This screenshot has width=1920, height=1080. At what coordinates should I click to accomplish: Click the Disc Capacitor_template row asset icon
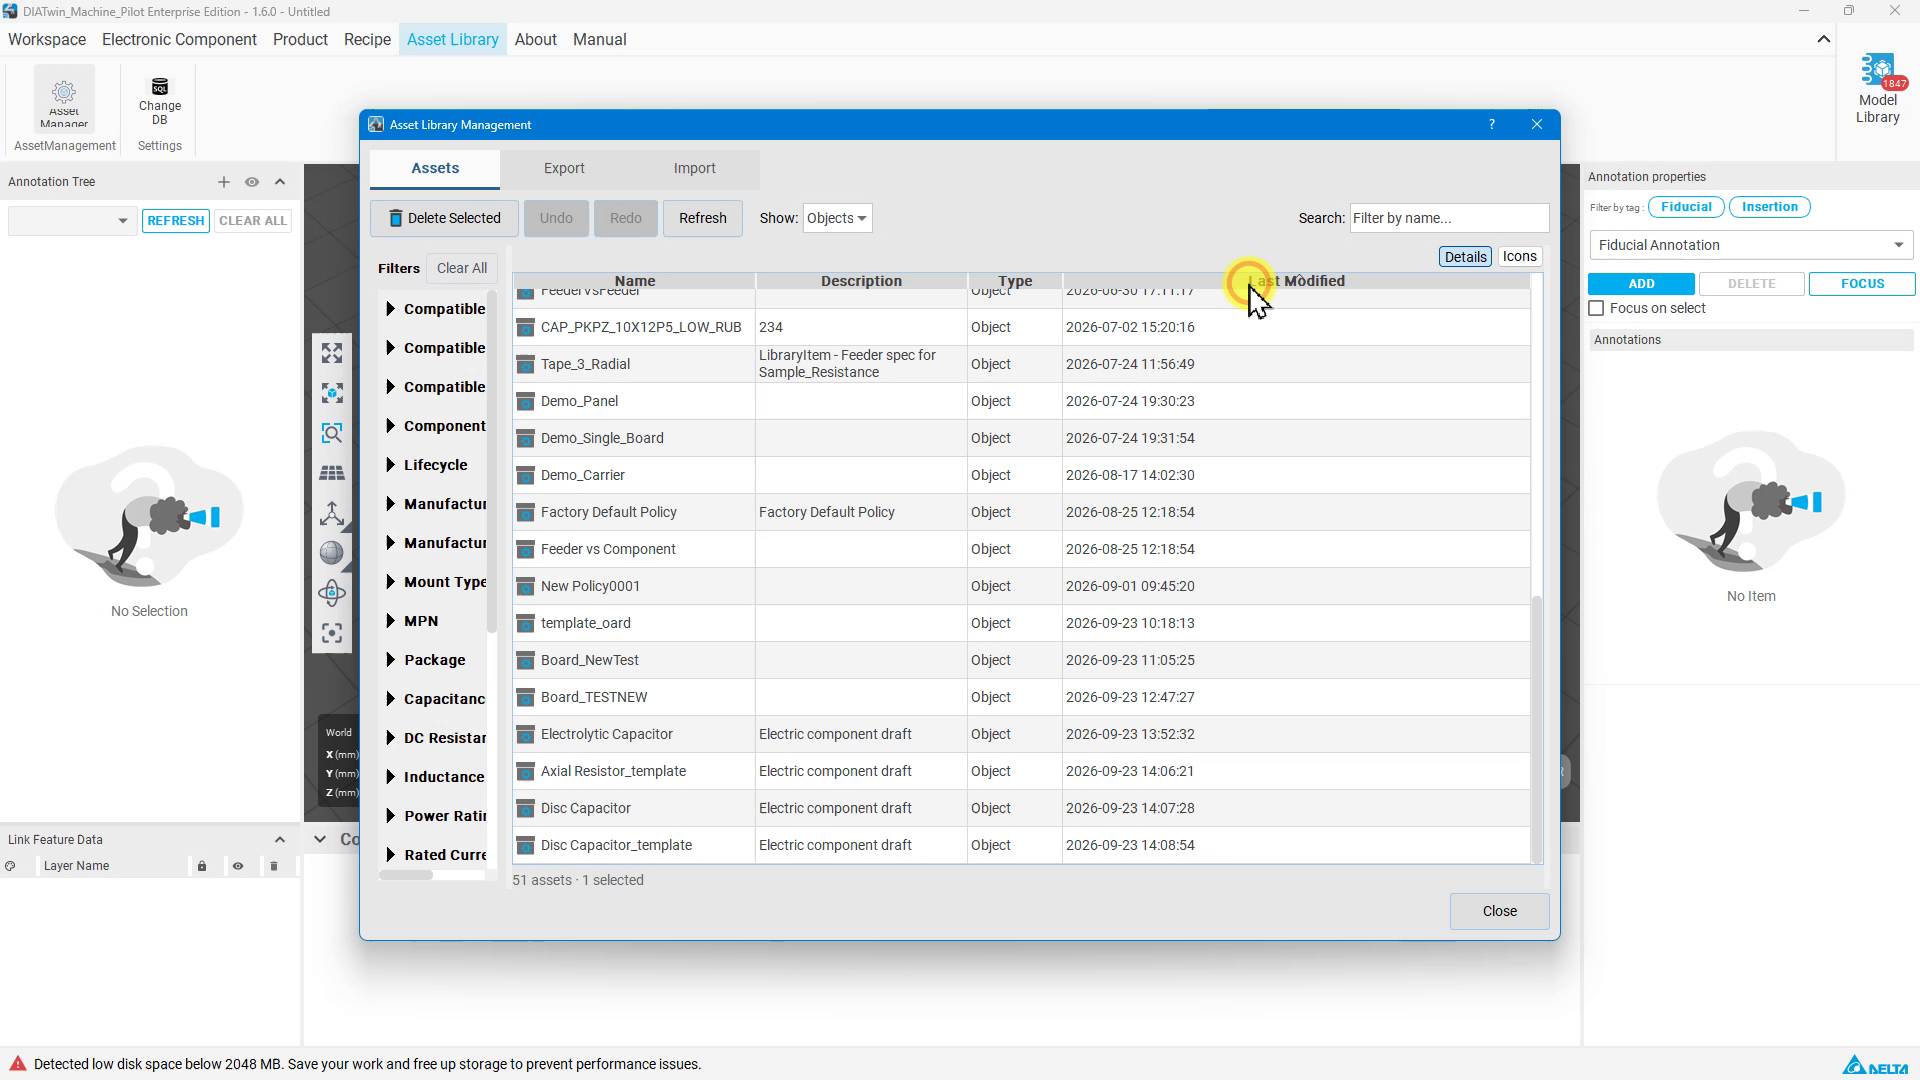(525, 846)
